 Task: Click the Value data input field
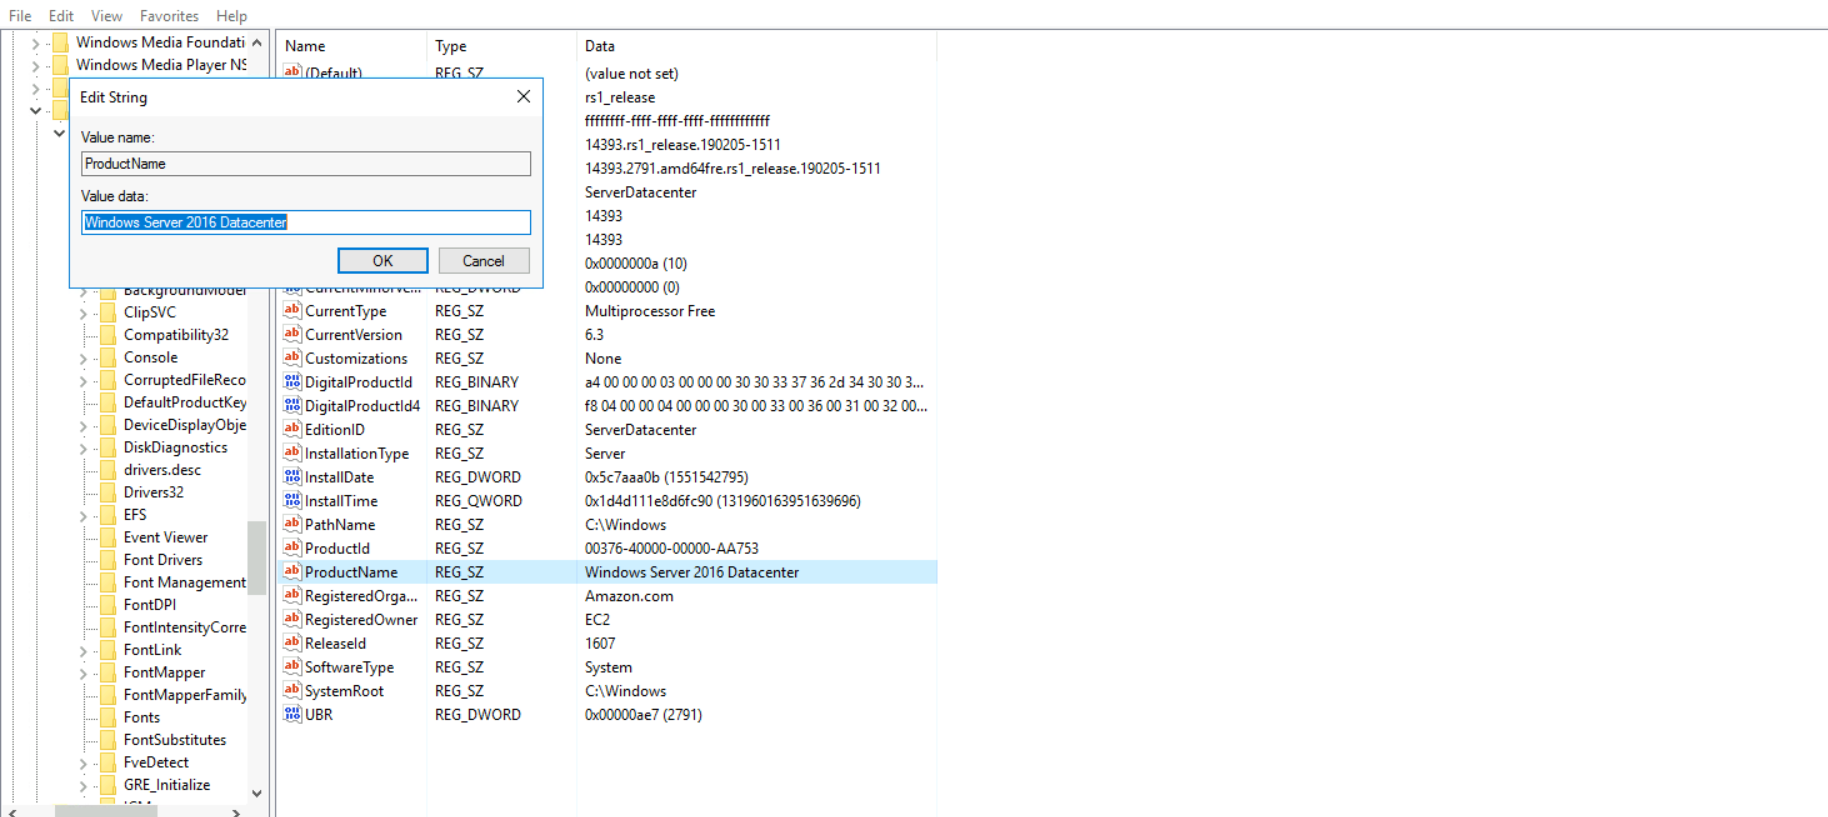coord(306,222)
